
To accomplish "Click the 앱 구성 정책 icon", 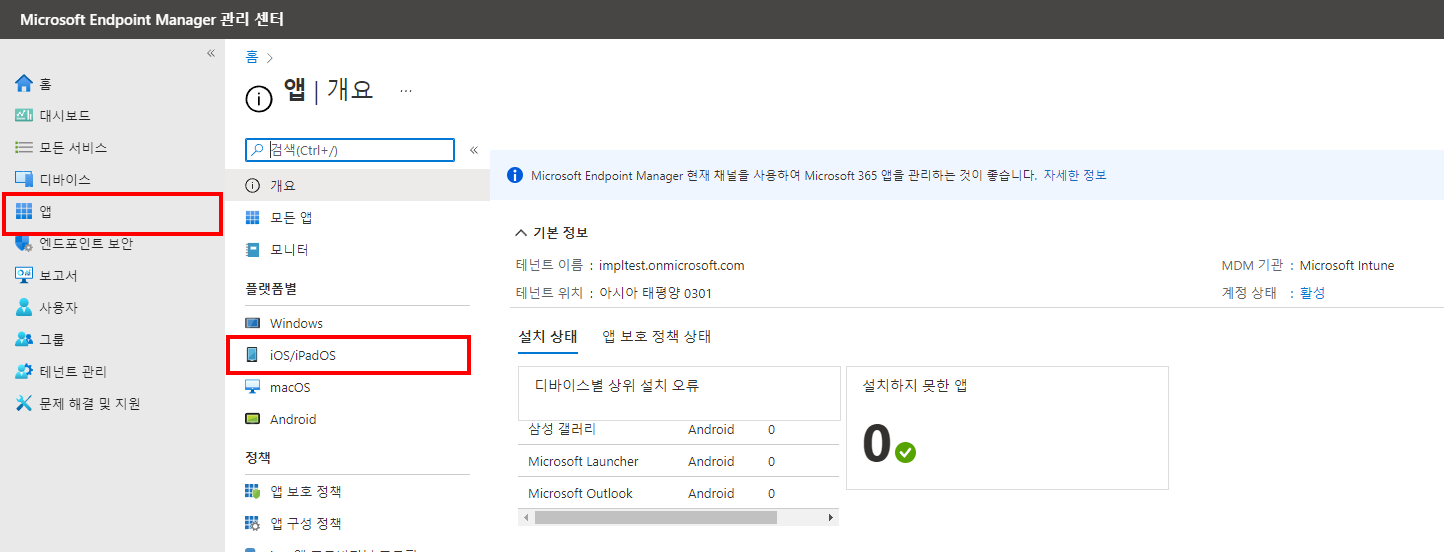I will [x=253, y=523].
